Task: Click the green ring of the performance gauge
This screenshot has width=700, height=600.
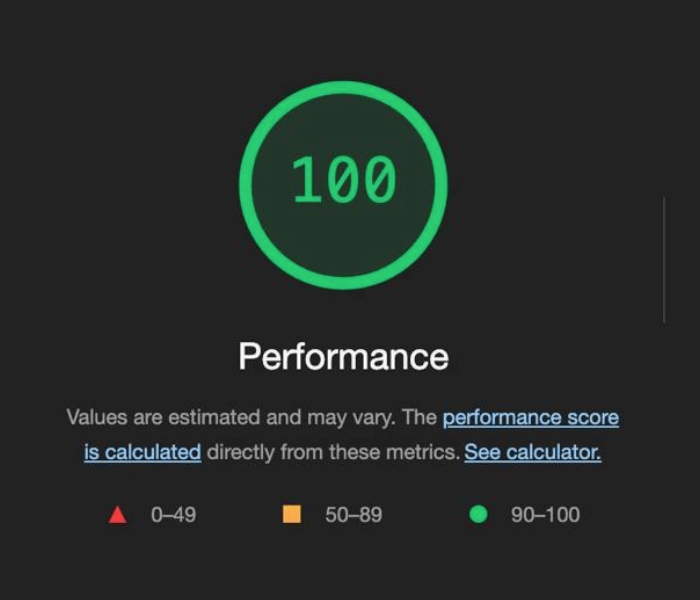Action: point(343,87)
